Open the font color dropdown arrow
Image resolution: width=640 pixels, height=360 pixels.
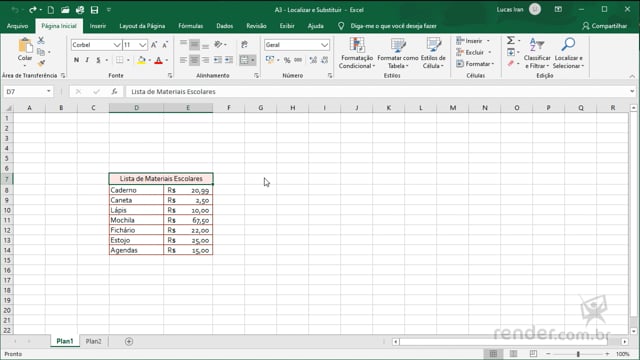click(167, 60)
